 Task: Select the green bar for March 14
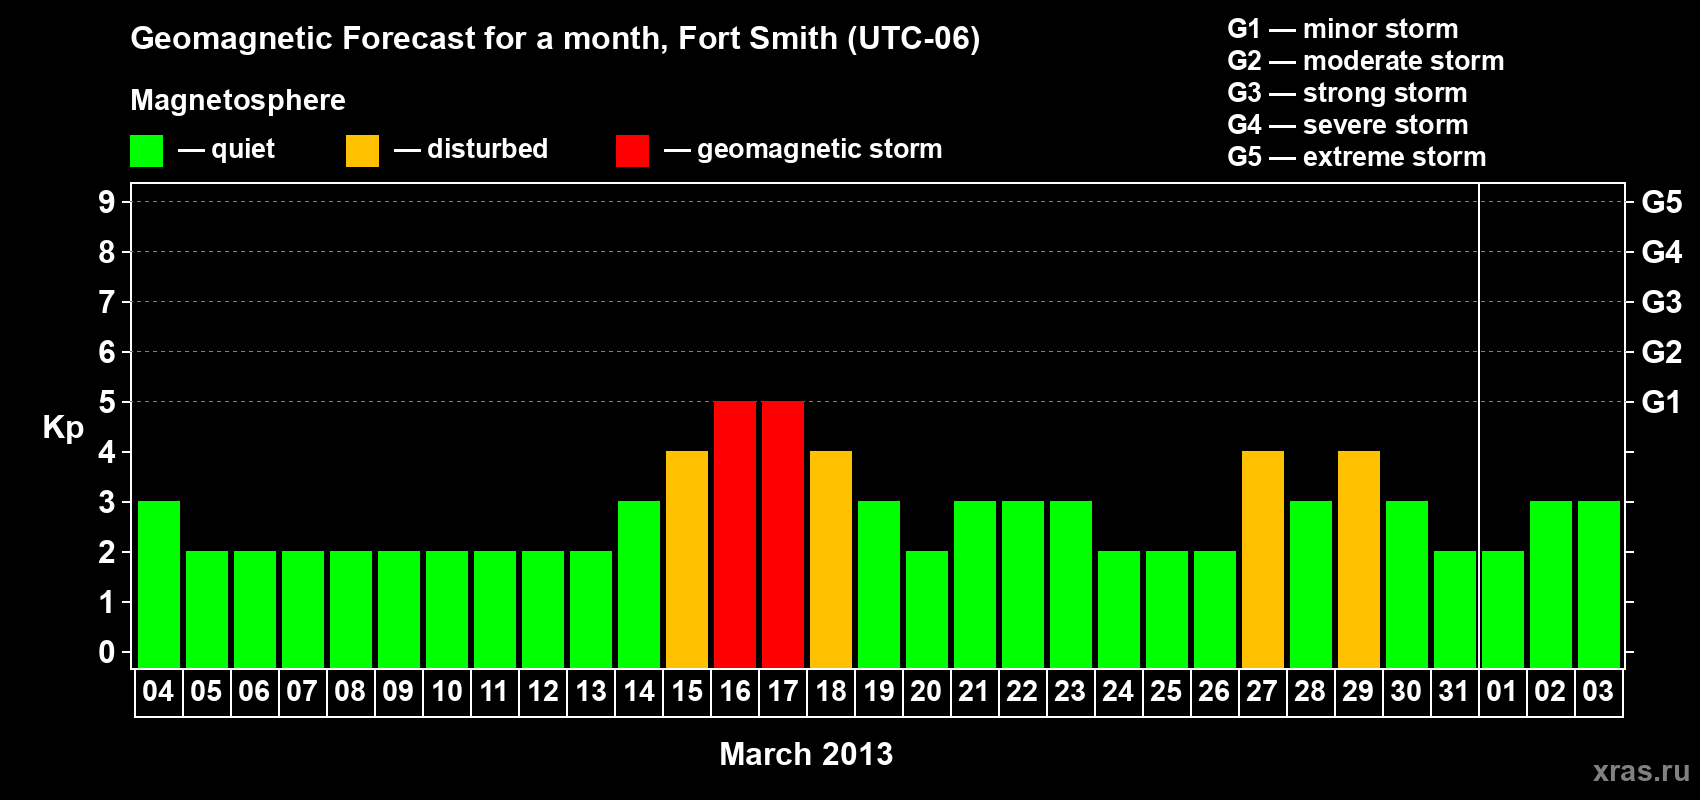[639, 584]
